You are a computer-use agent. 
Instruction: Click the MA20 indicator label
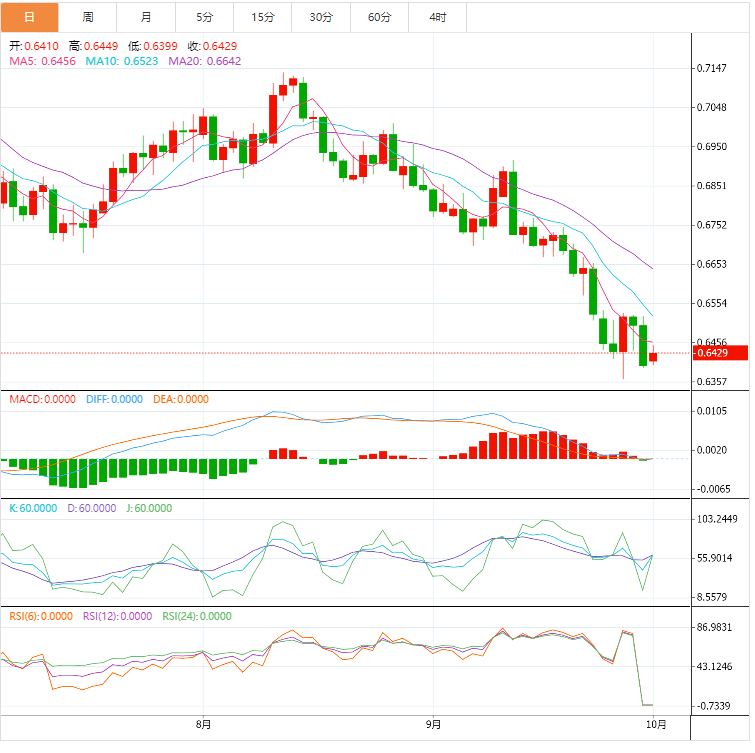(x=205, y=61)
